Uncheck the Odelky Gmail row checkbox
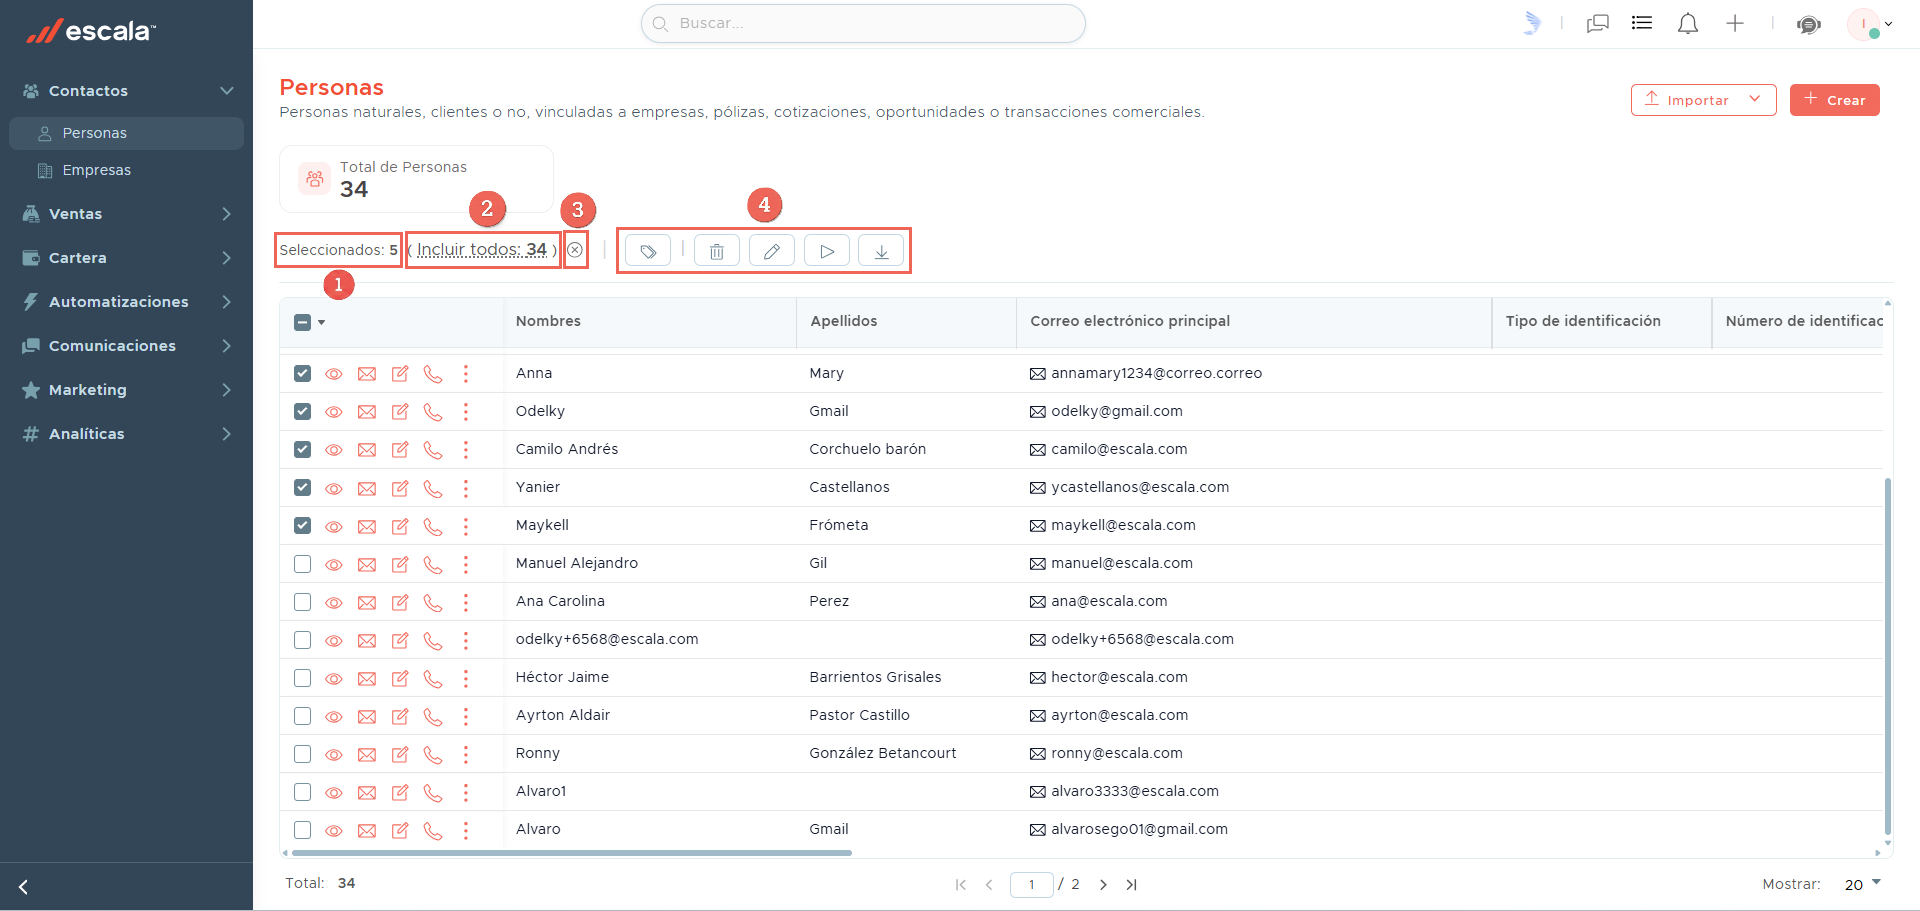 [x=303, y=411]
